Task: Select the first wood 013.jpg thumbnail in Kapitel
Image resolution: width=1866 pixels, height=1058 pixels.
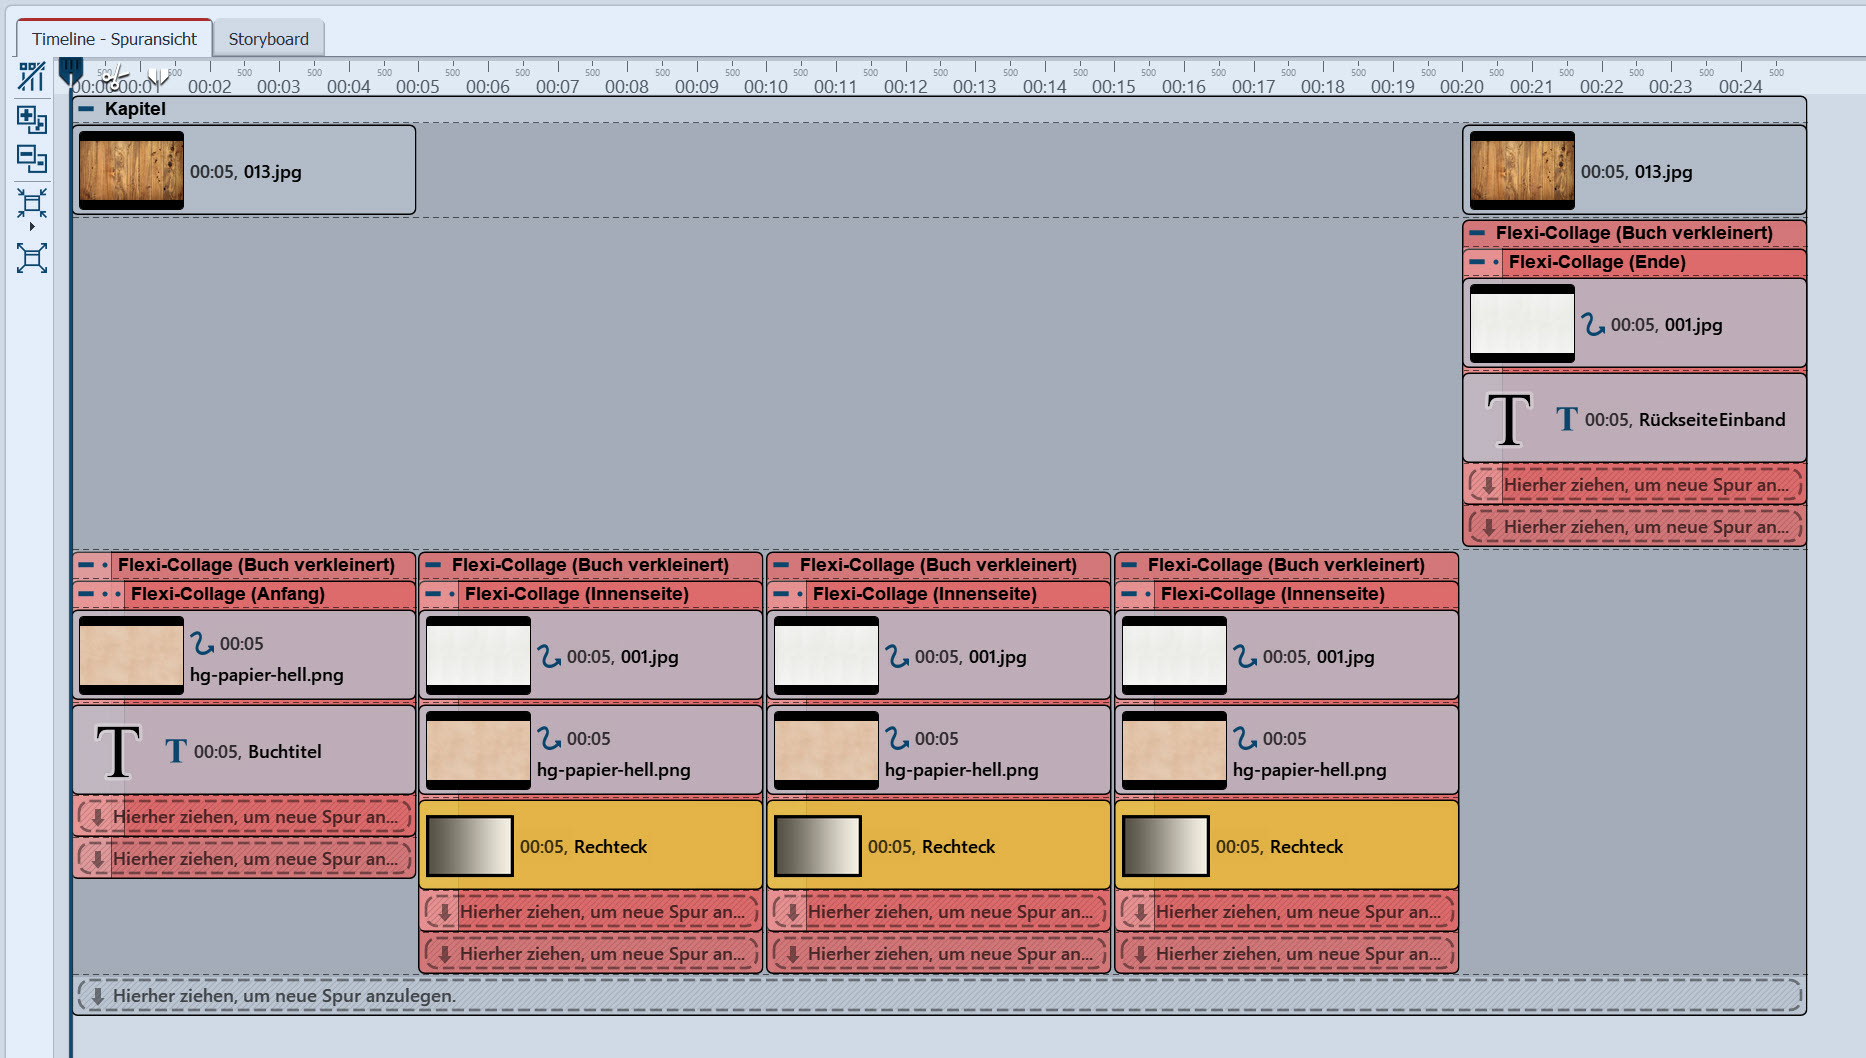Action: click(x=131, y=170)
